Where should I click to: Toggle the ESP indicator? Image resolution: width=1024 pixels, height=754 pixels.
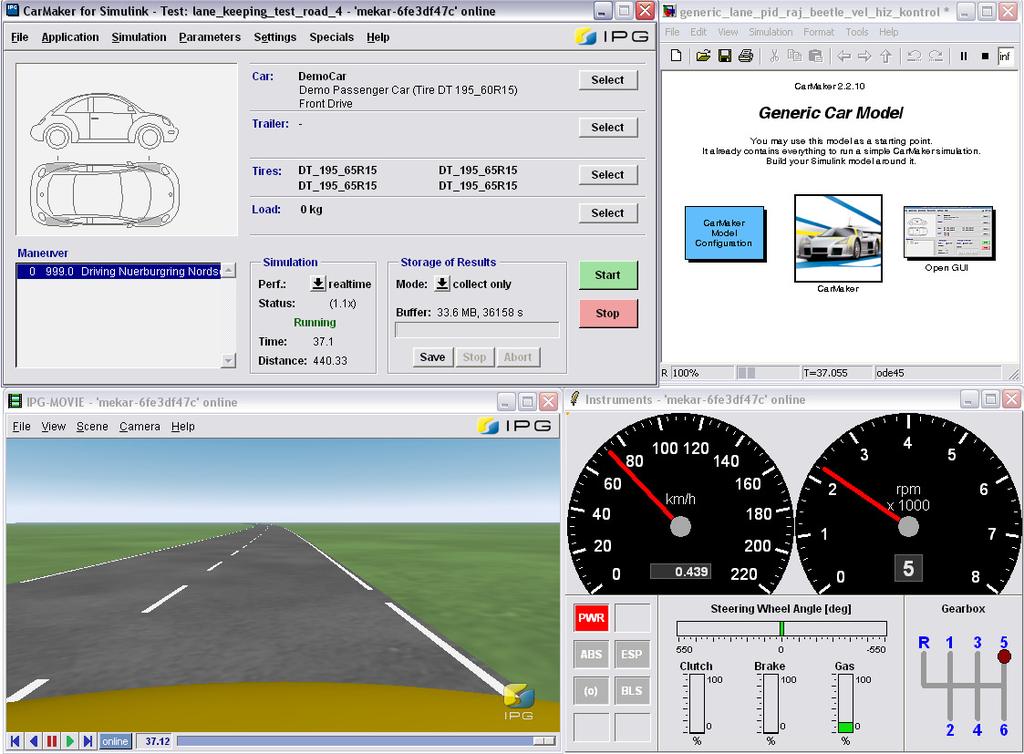632,654
